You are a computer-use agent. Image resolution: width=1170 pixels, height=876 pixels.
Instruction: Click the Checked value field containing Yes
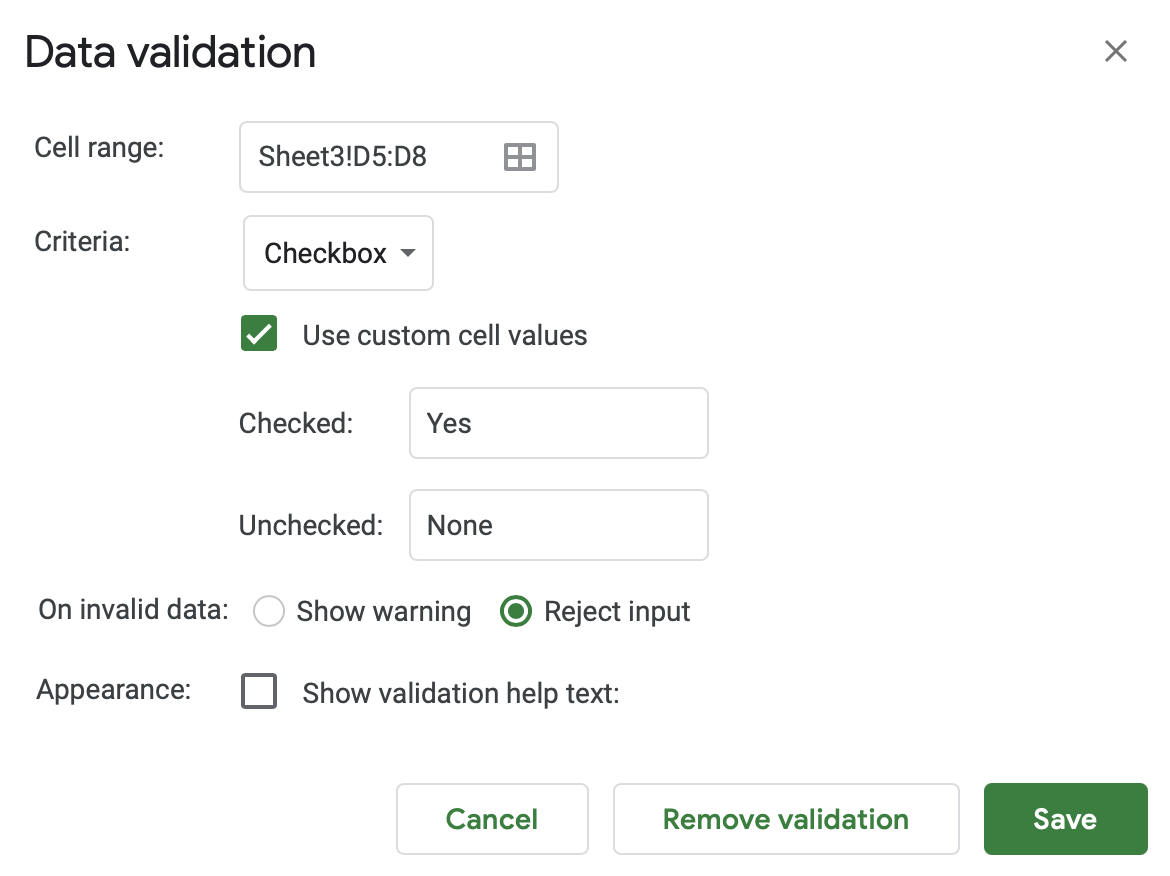point(558,424)
